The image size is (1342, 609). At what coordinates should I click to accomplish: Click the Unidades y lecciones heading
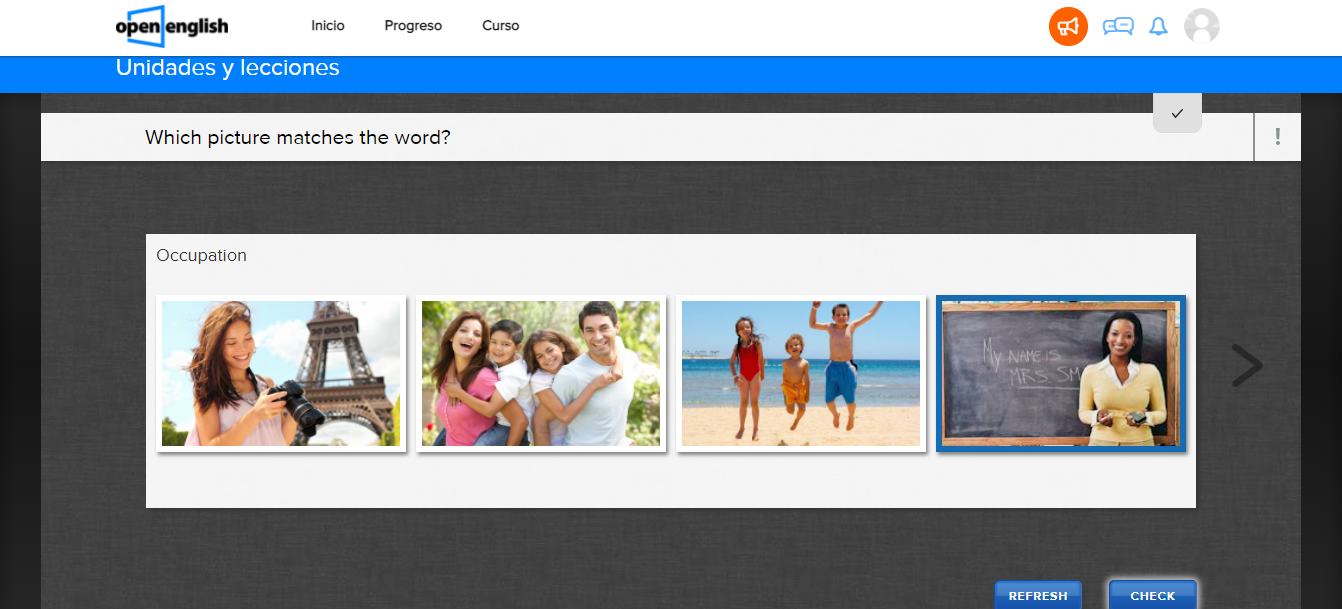pyautogui.click(x=228, y=68)
